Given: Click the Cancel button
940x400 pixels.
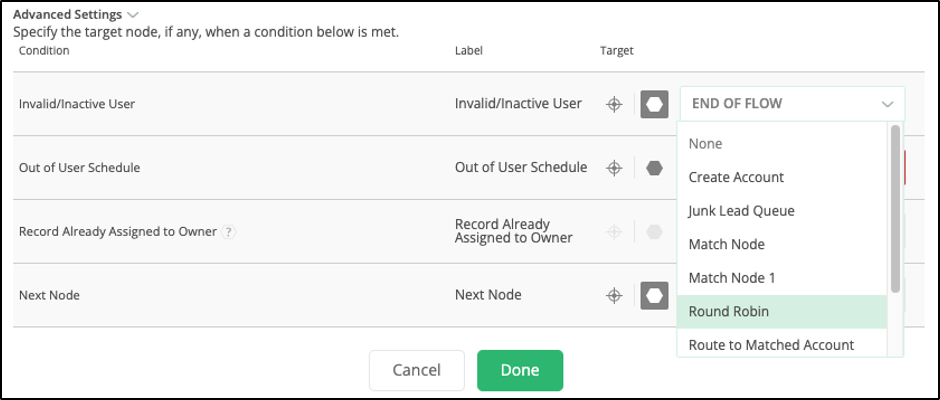Looking at the screenshot, I should (x=417, y=370).
